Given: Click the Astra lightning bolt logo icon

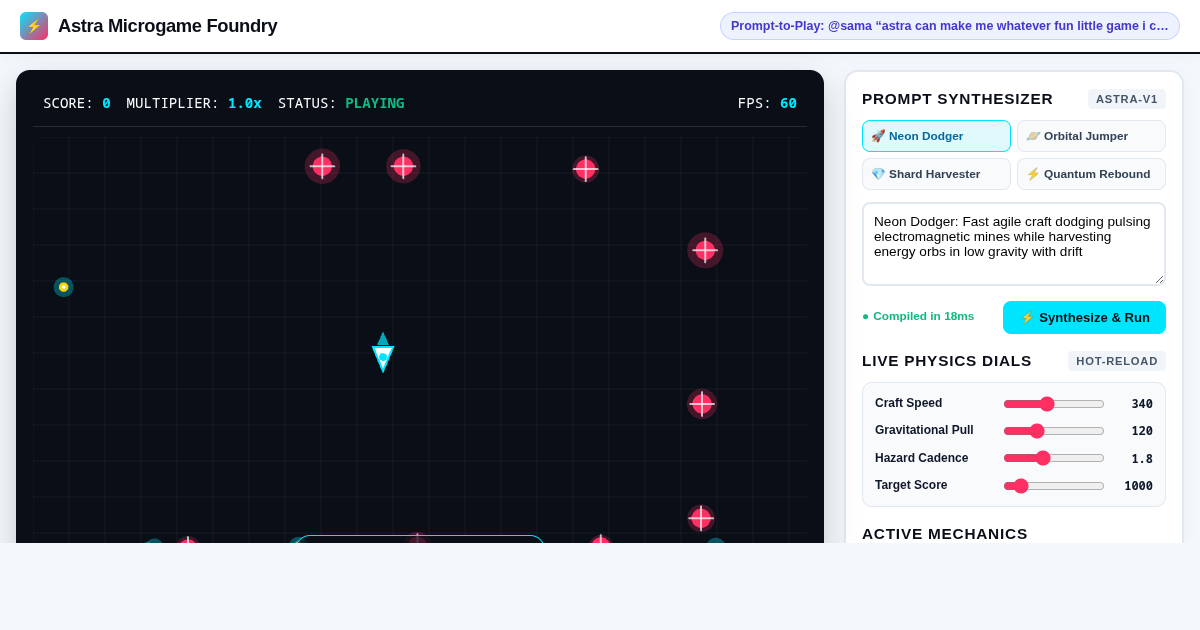Looking at the screenshot, I should [x=34, y=26].
